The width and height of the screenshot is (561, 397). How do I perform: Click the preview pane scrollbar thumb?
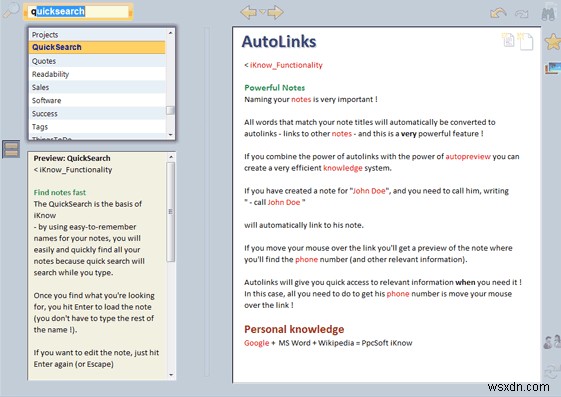pyautogui.click(x=171, y=212)
